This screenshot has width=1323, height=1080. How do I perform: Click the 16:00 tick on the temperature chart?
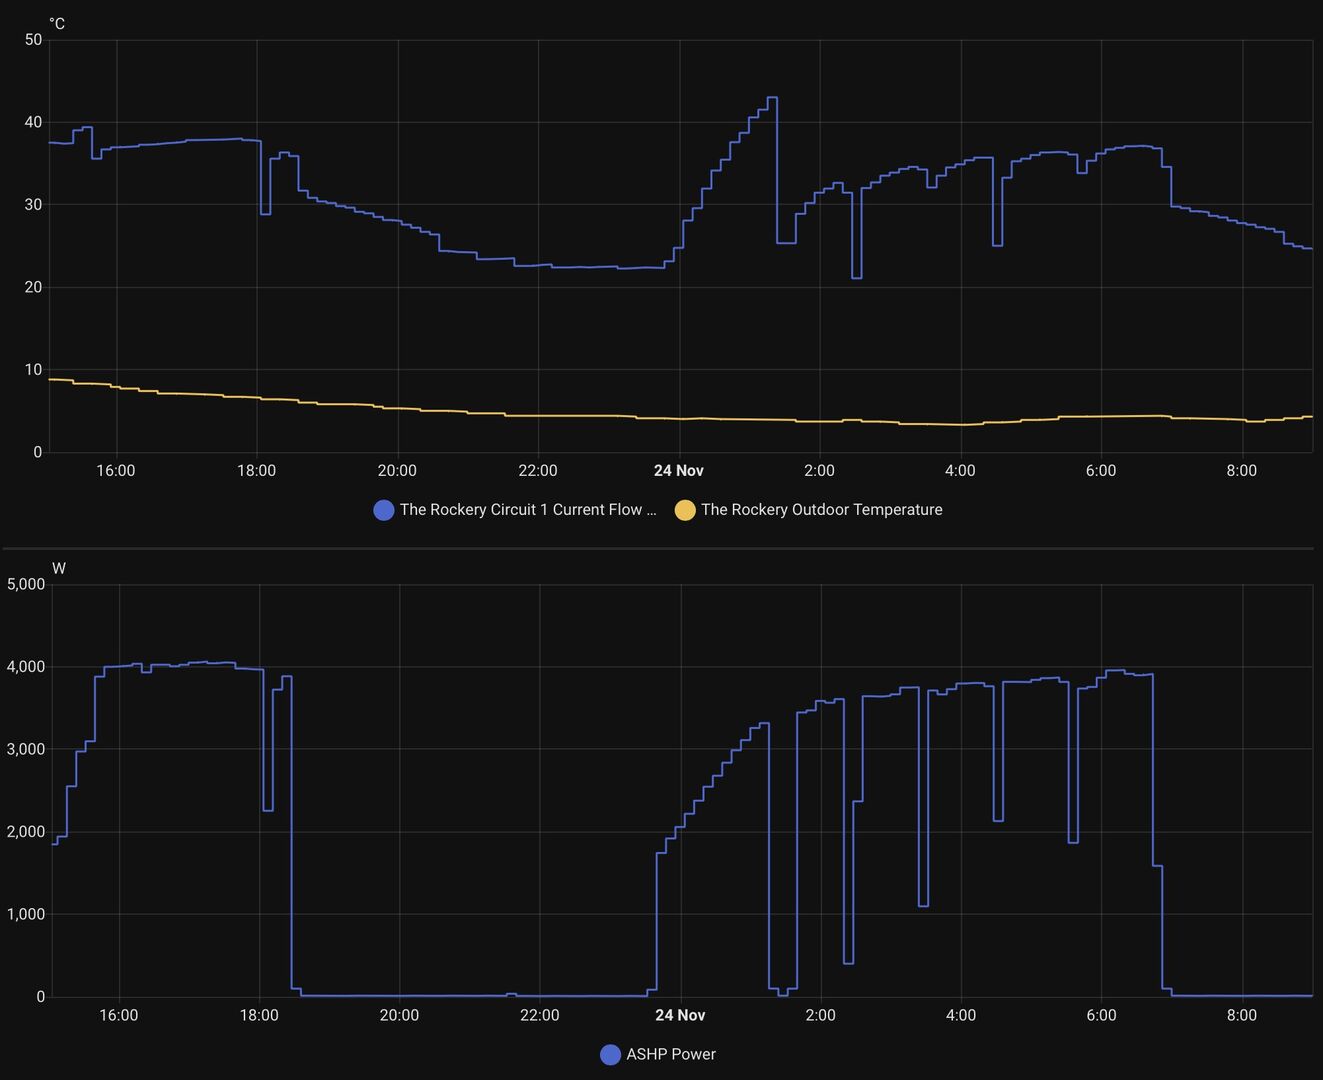(x=116, y=471)
